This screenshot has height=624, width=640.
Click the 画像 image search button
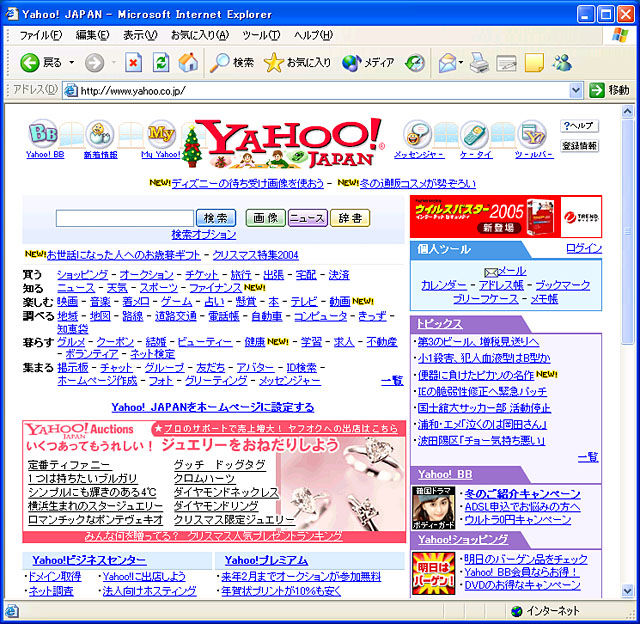[x=265, y=218]
